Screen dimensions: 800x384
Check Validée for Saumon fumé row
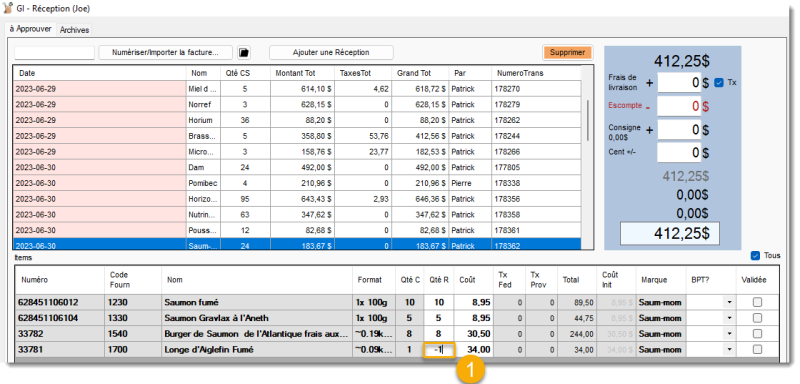click(x=757, y=302)
